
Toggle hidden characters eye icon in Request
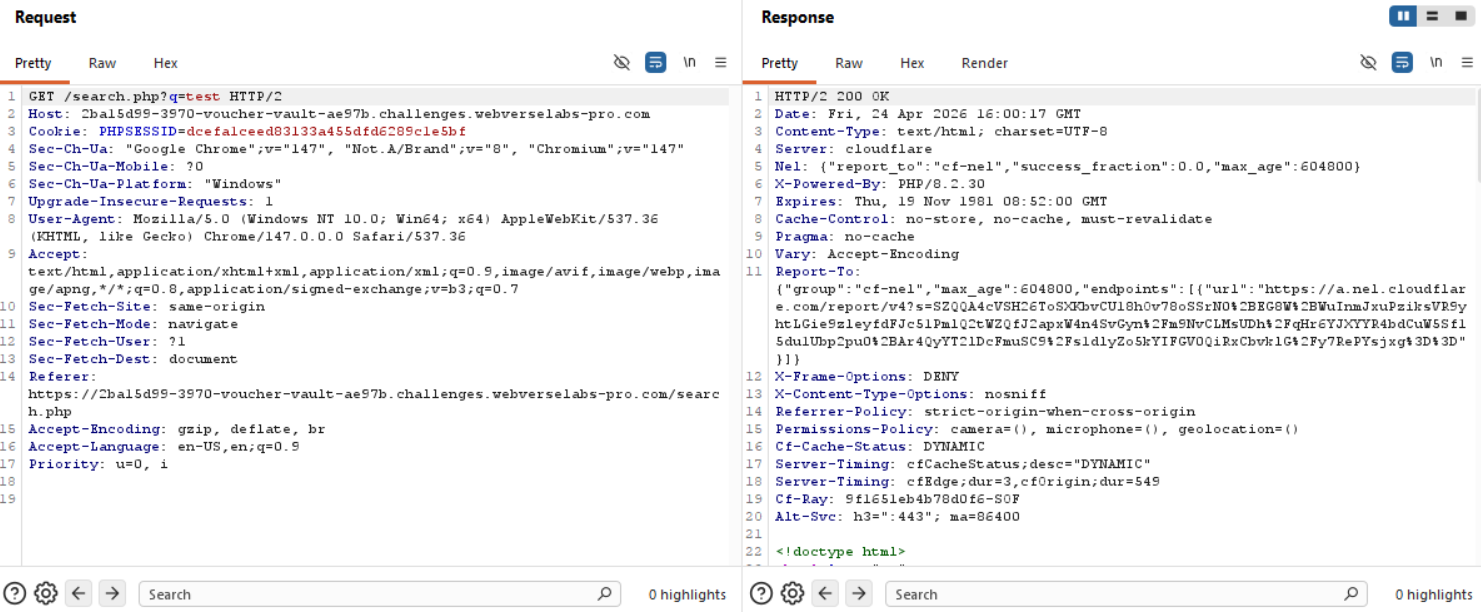pos(622,63)
